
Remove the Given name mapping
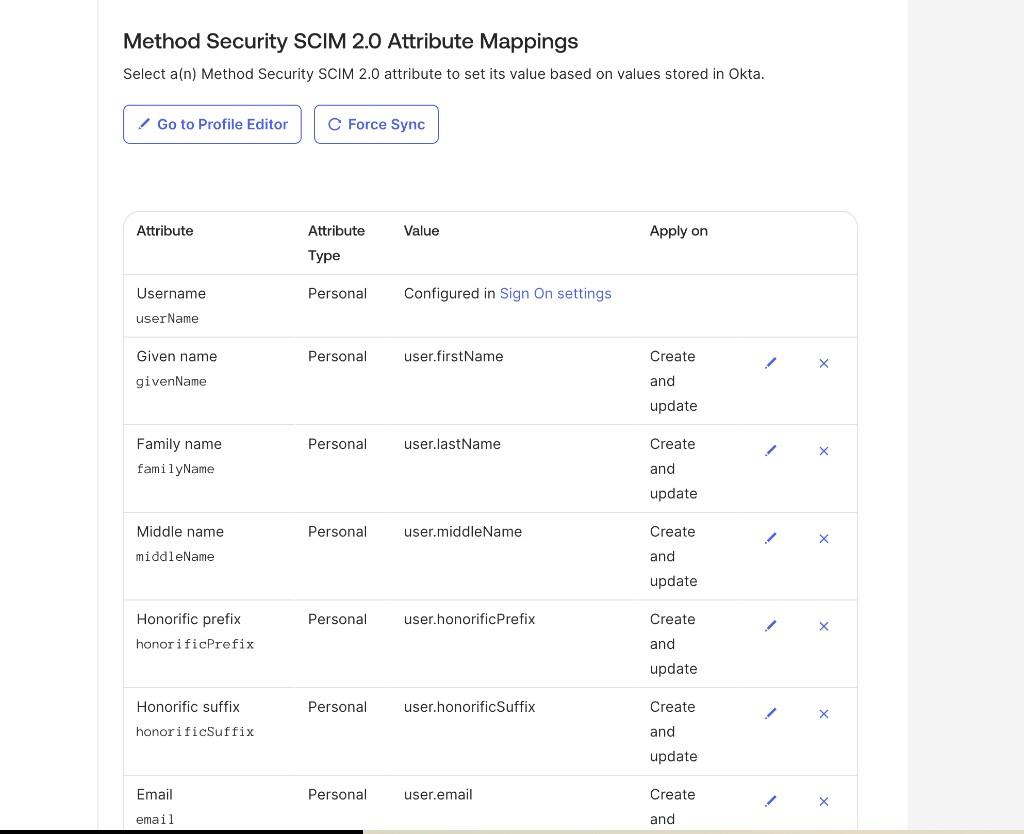tap(824, 363)
